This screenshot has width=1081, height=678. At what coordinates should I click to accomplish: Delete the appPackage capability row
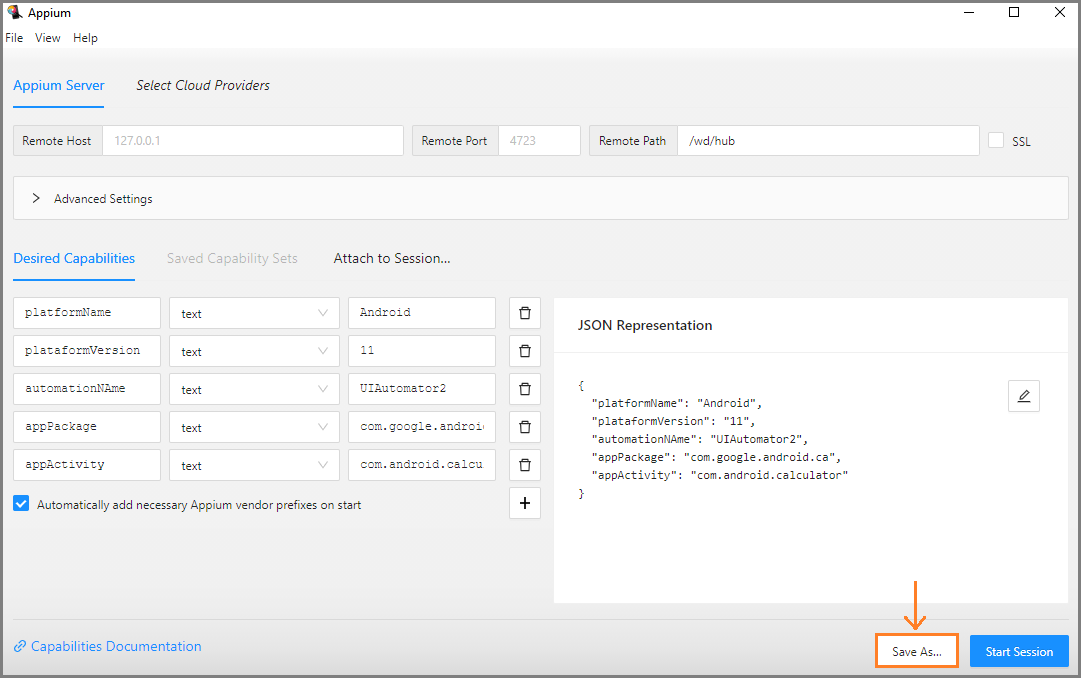click(x=524, y=427)
